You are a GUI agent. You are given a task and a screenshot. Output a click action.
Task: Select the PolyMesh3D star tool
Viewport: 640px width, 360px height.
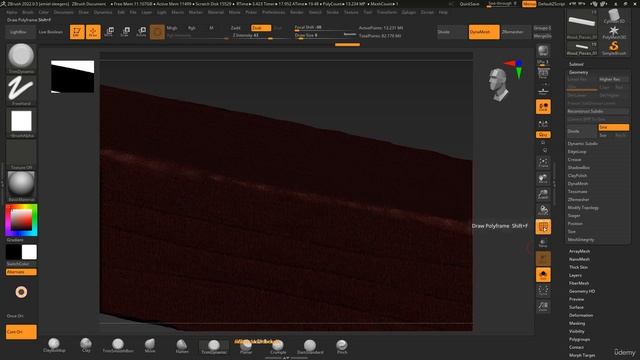point(613,33)
